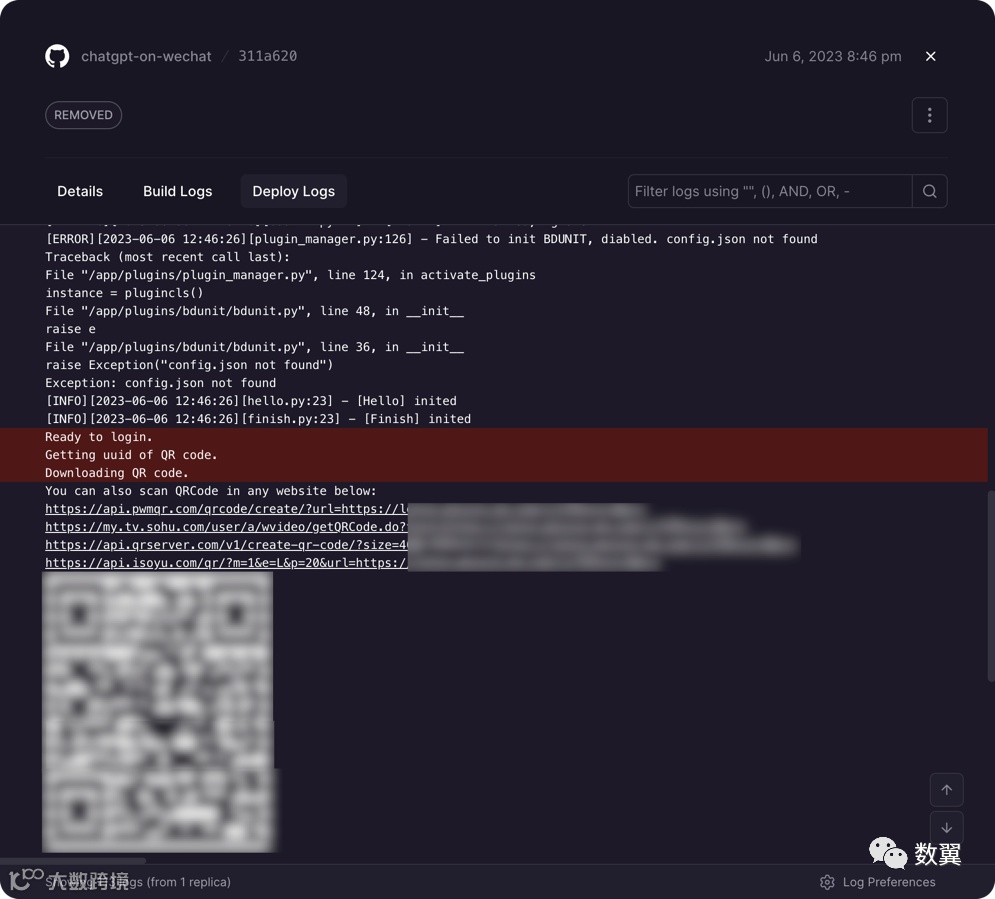This screenshot has width=995, height=899.
Task: Click the Log Preferences gear icon
Action: [827, 882]
